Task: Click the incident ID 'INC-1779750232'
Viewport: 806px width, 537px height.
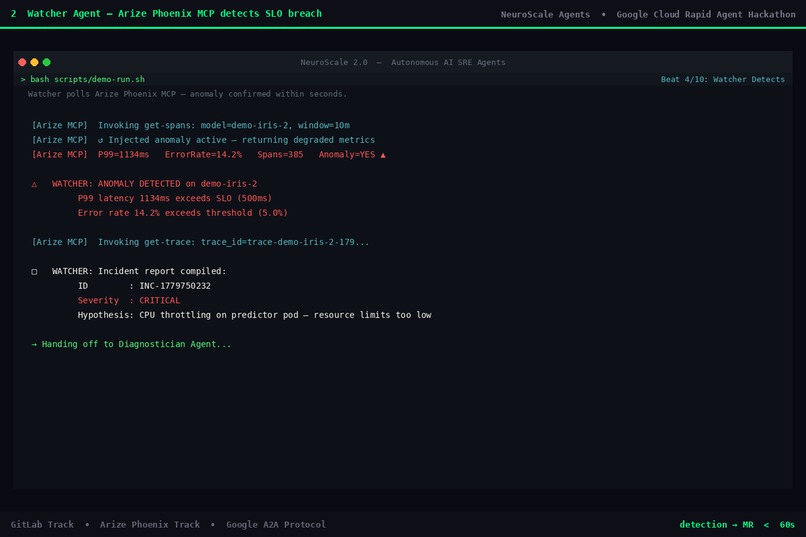Action: [x=175, y=286]
